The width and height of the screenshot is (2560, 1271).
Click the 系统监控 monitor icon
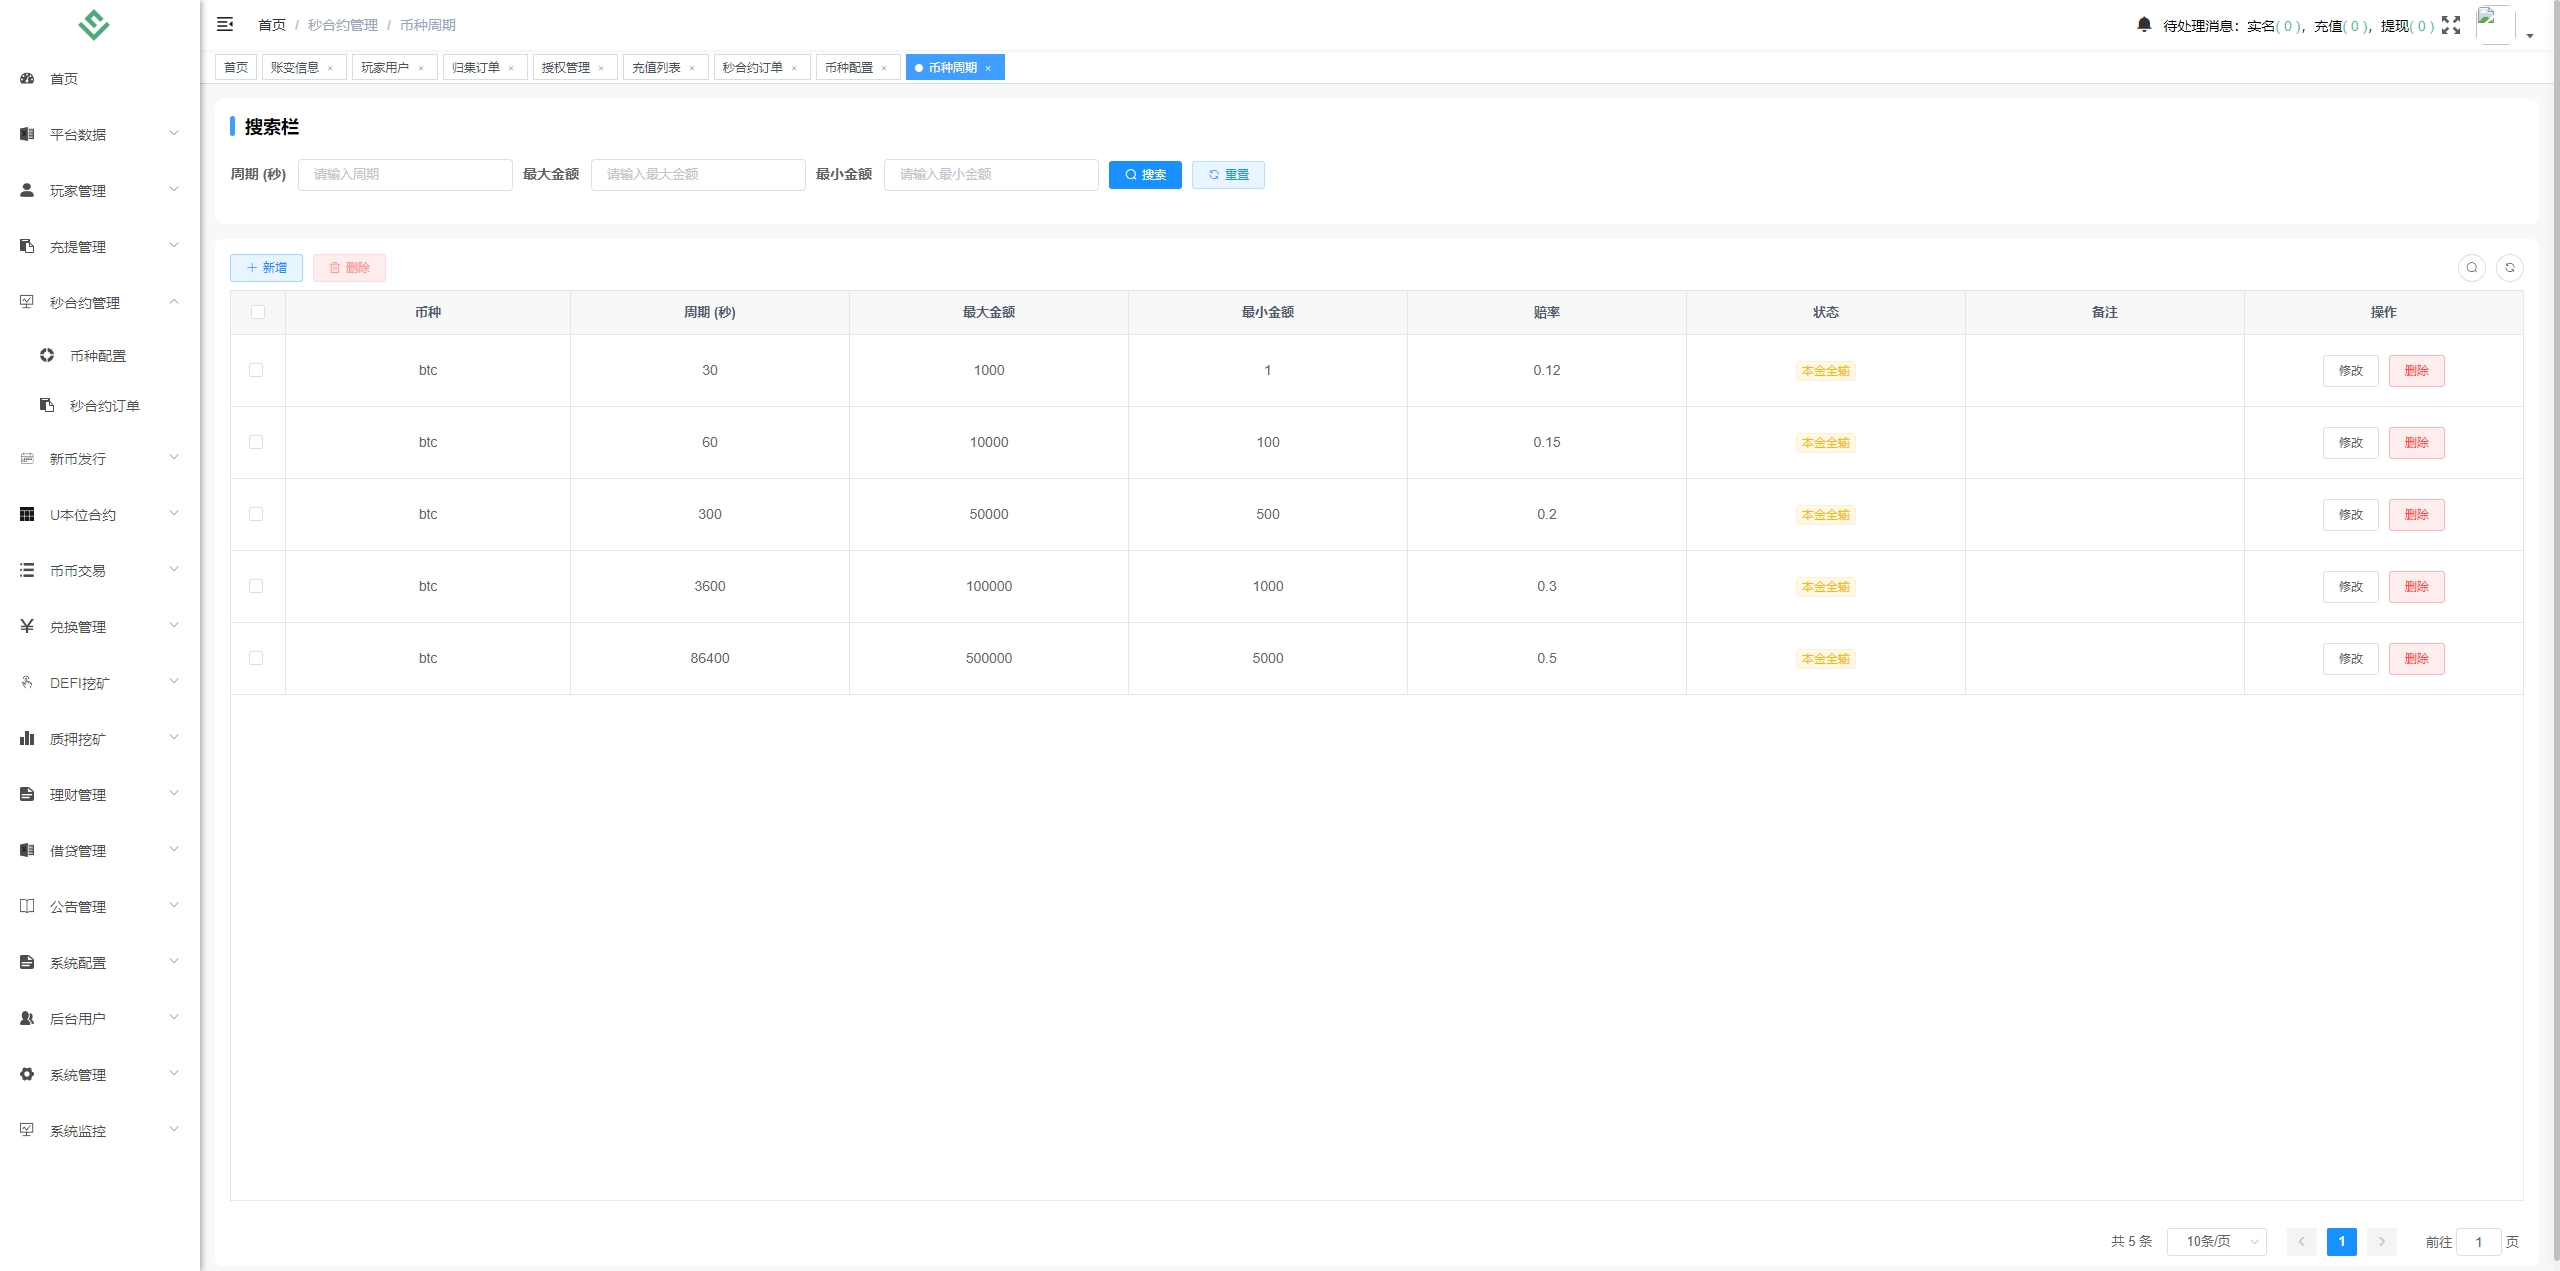point(27,1130)
